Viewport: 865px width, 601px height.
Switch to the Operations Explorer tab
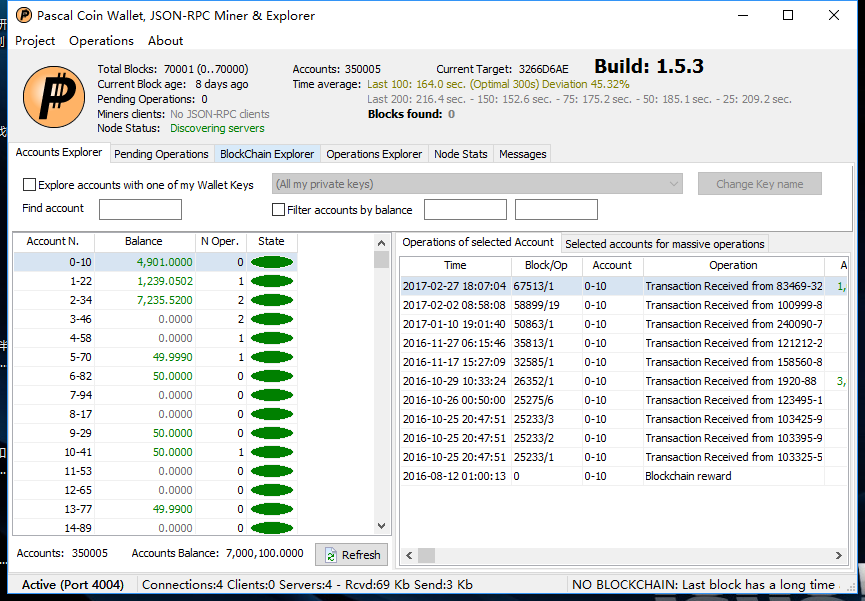point(374,154)
